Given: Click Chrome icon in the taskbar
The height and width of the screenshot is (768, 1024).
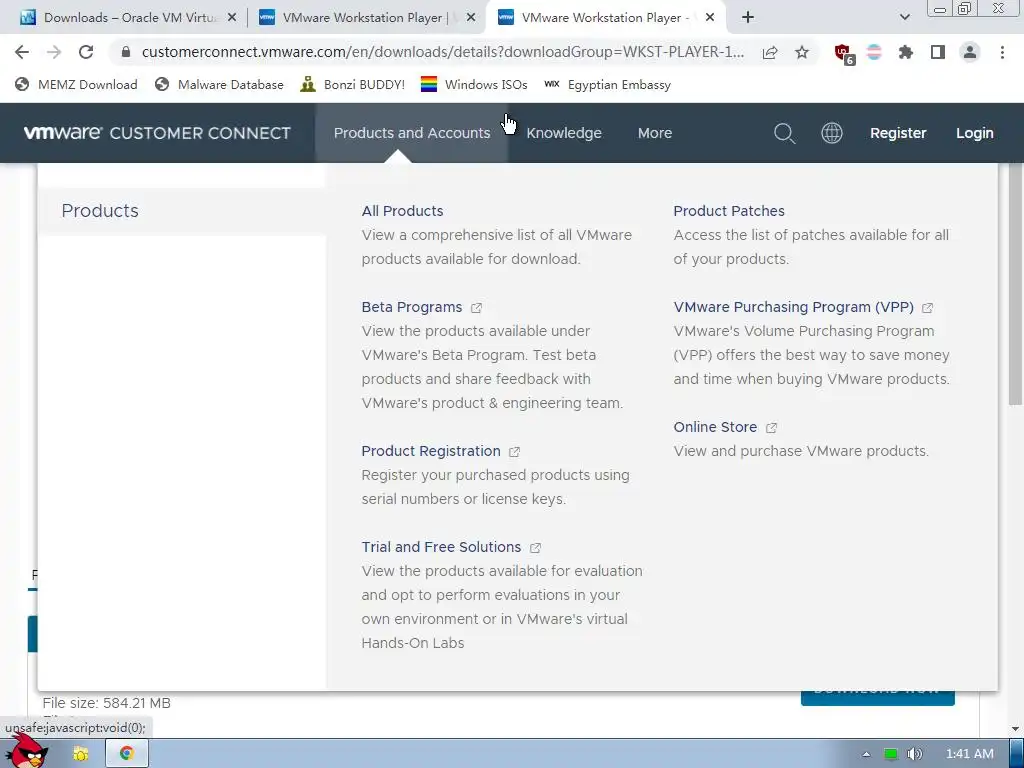Looking at the screenshot, I should [126, 754].
